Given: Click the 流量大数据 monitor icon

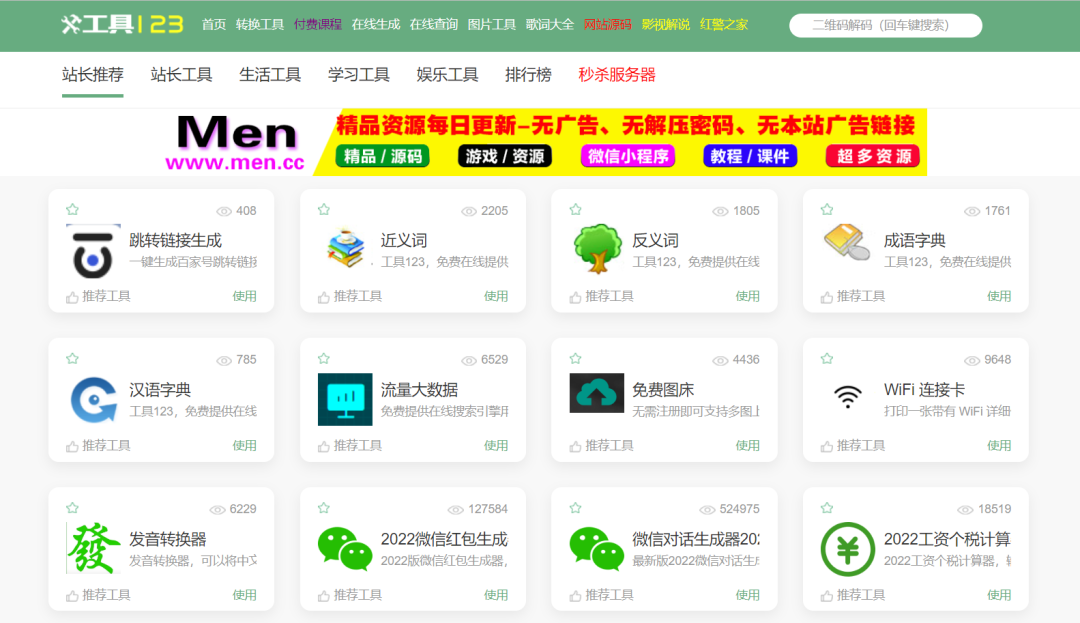Looking at the screenshot, I should point(344,396).
